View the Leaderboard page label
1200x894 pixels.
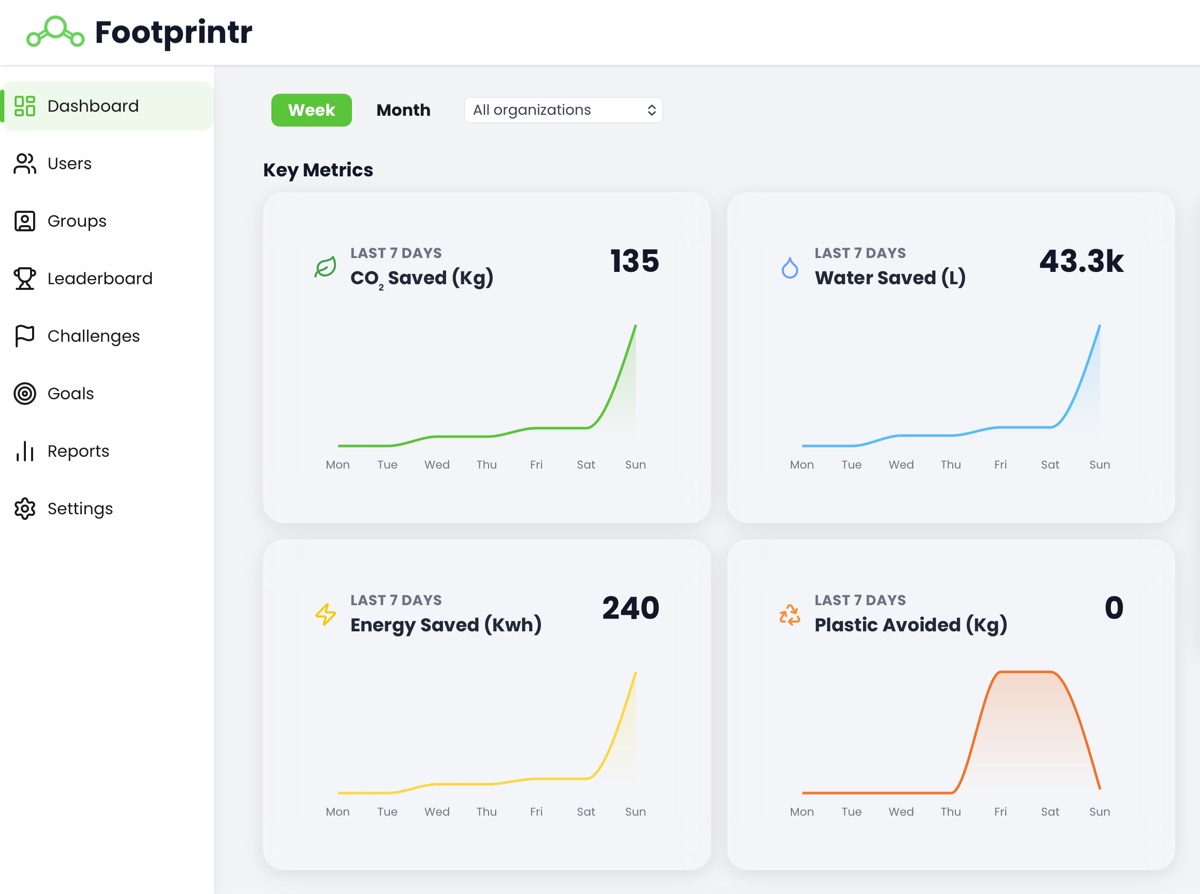(x=100, y=278)
